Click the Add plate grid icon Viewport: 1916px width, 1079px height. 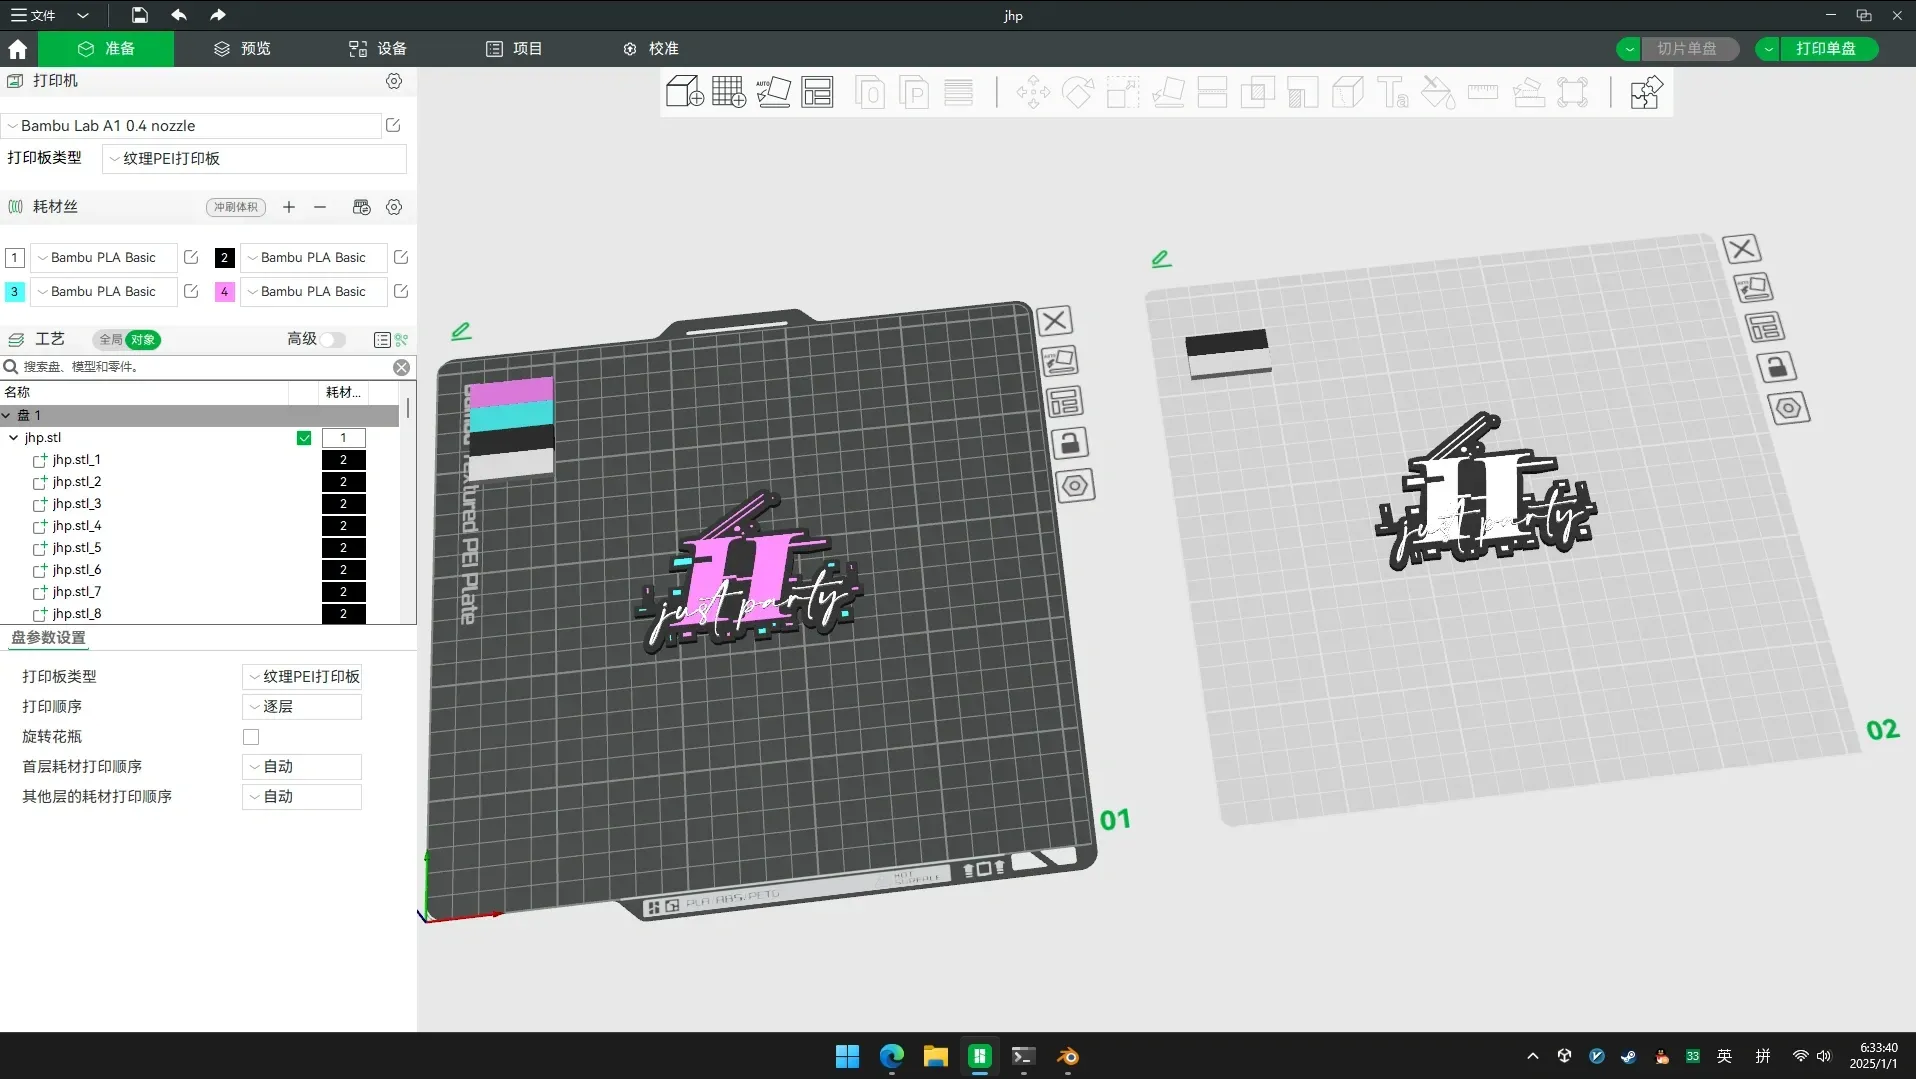(x=729, y=92)
